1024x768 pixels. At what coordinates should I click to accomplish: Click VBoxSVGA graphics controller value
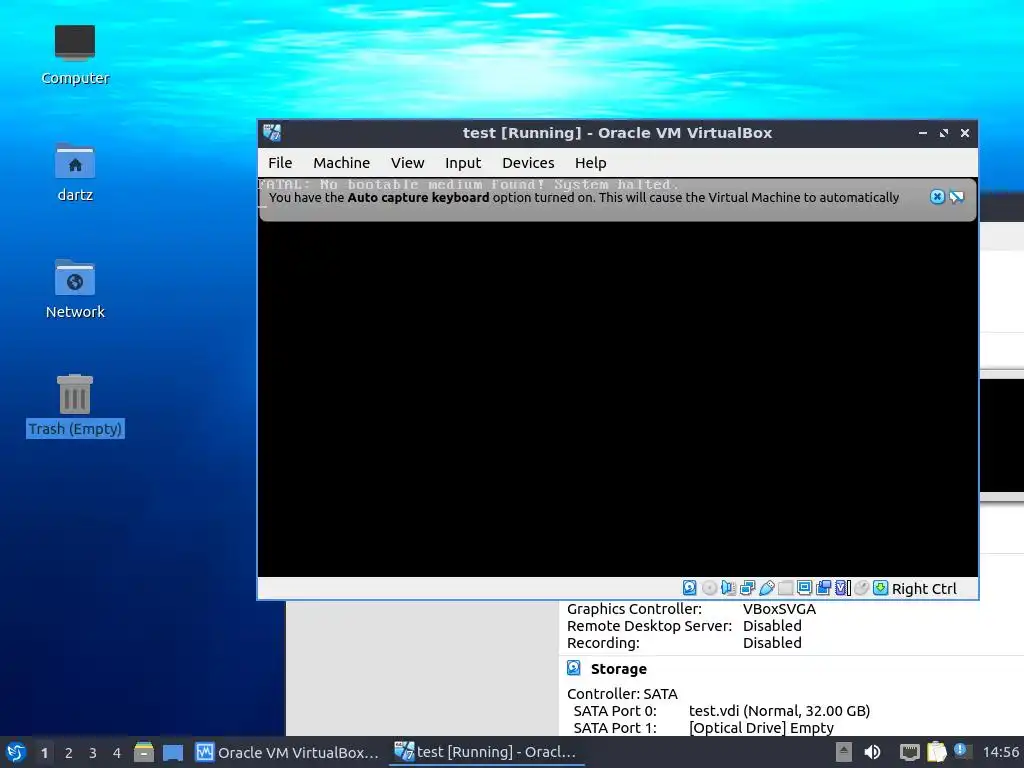pos(779,609)
